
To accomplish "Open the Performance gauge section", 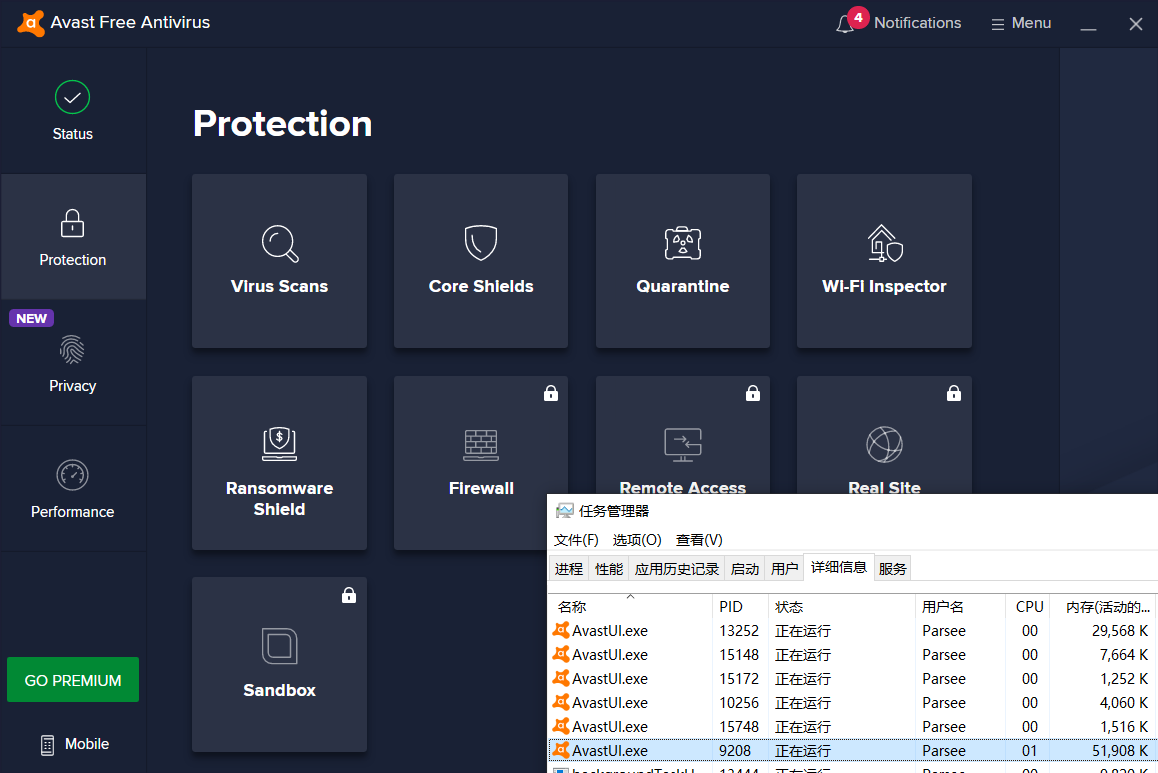I will (72, 489).
